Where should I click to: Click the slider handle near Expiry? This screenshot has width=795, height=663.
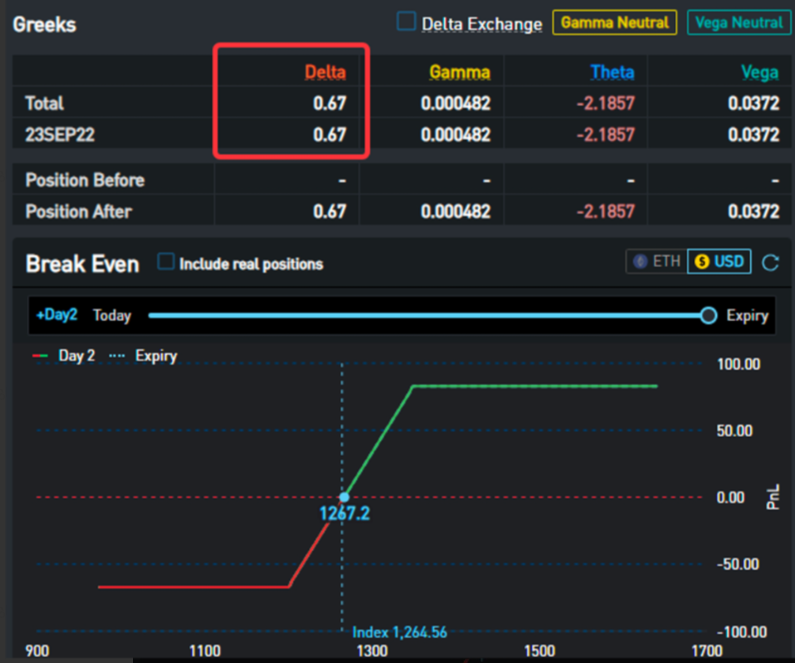coord(708,316)
